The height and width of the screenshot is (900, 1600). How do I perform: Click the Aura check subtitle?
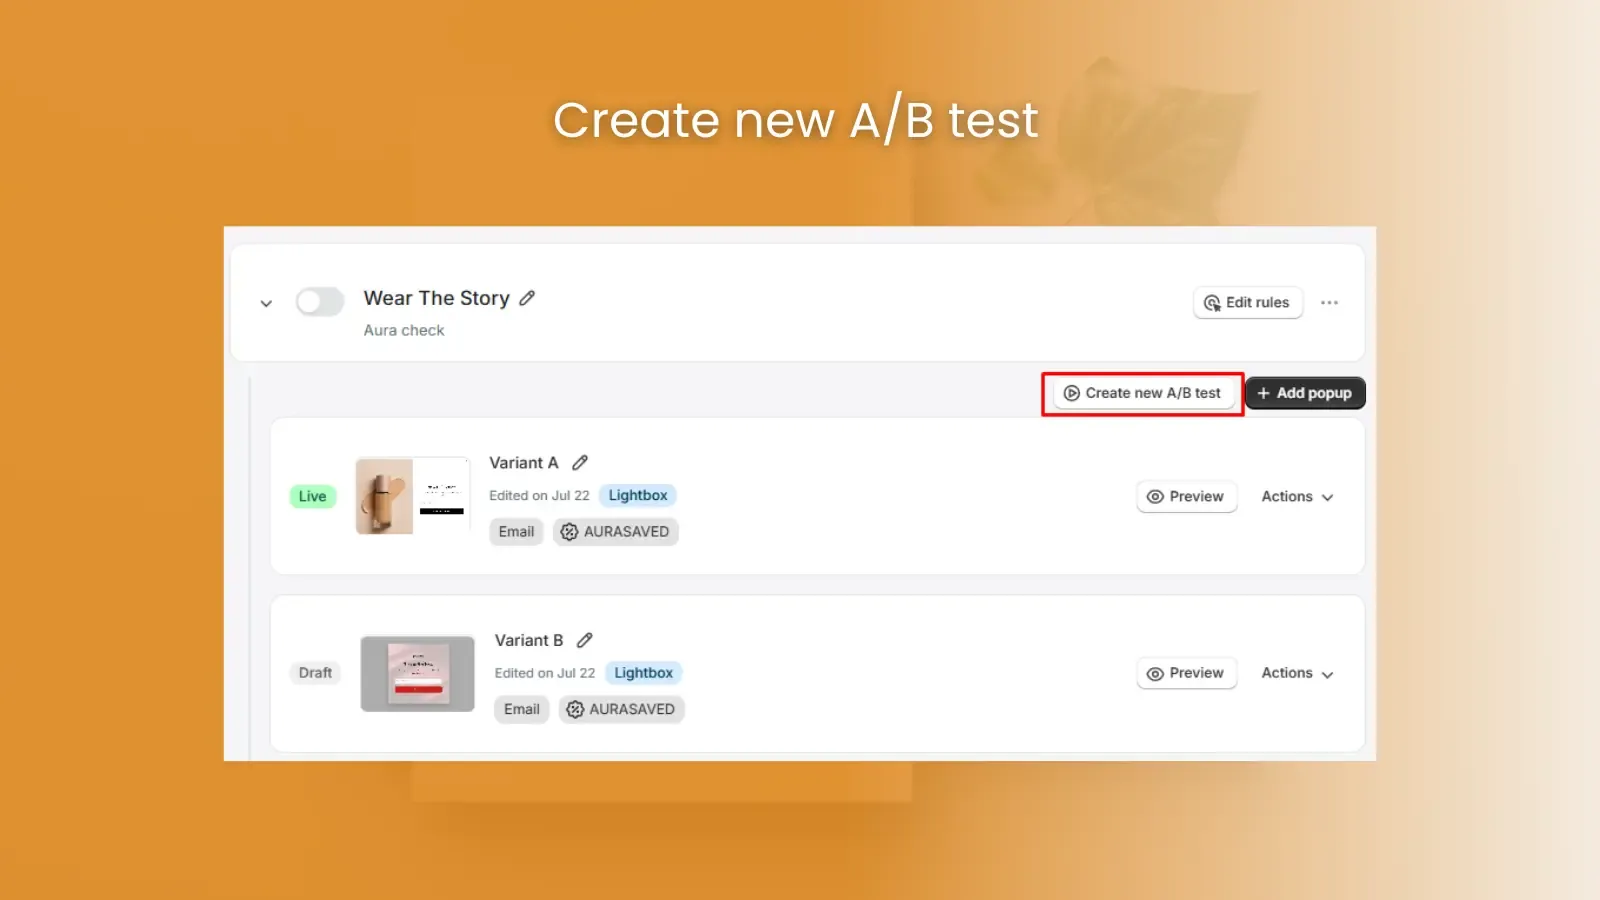pyautogui.click(x=404, y=330)
